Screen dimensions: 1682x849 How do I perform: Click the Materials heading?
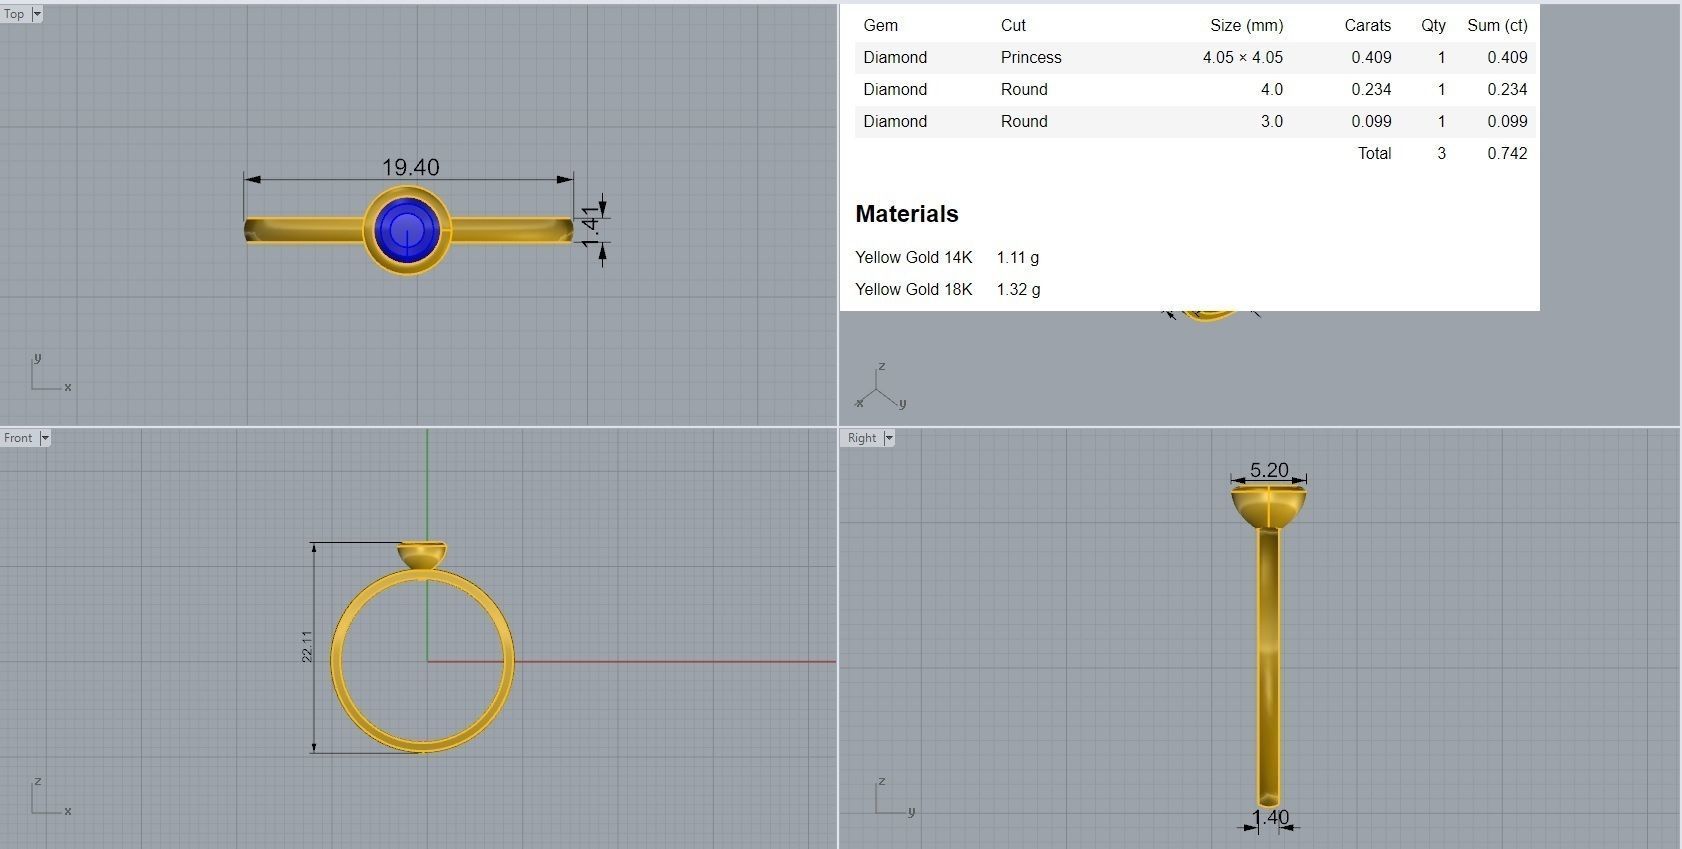(907, 214)
